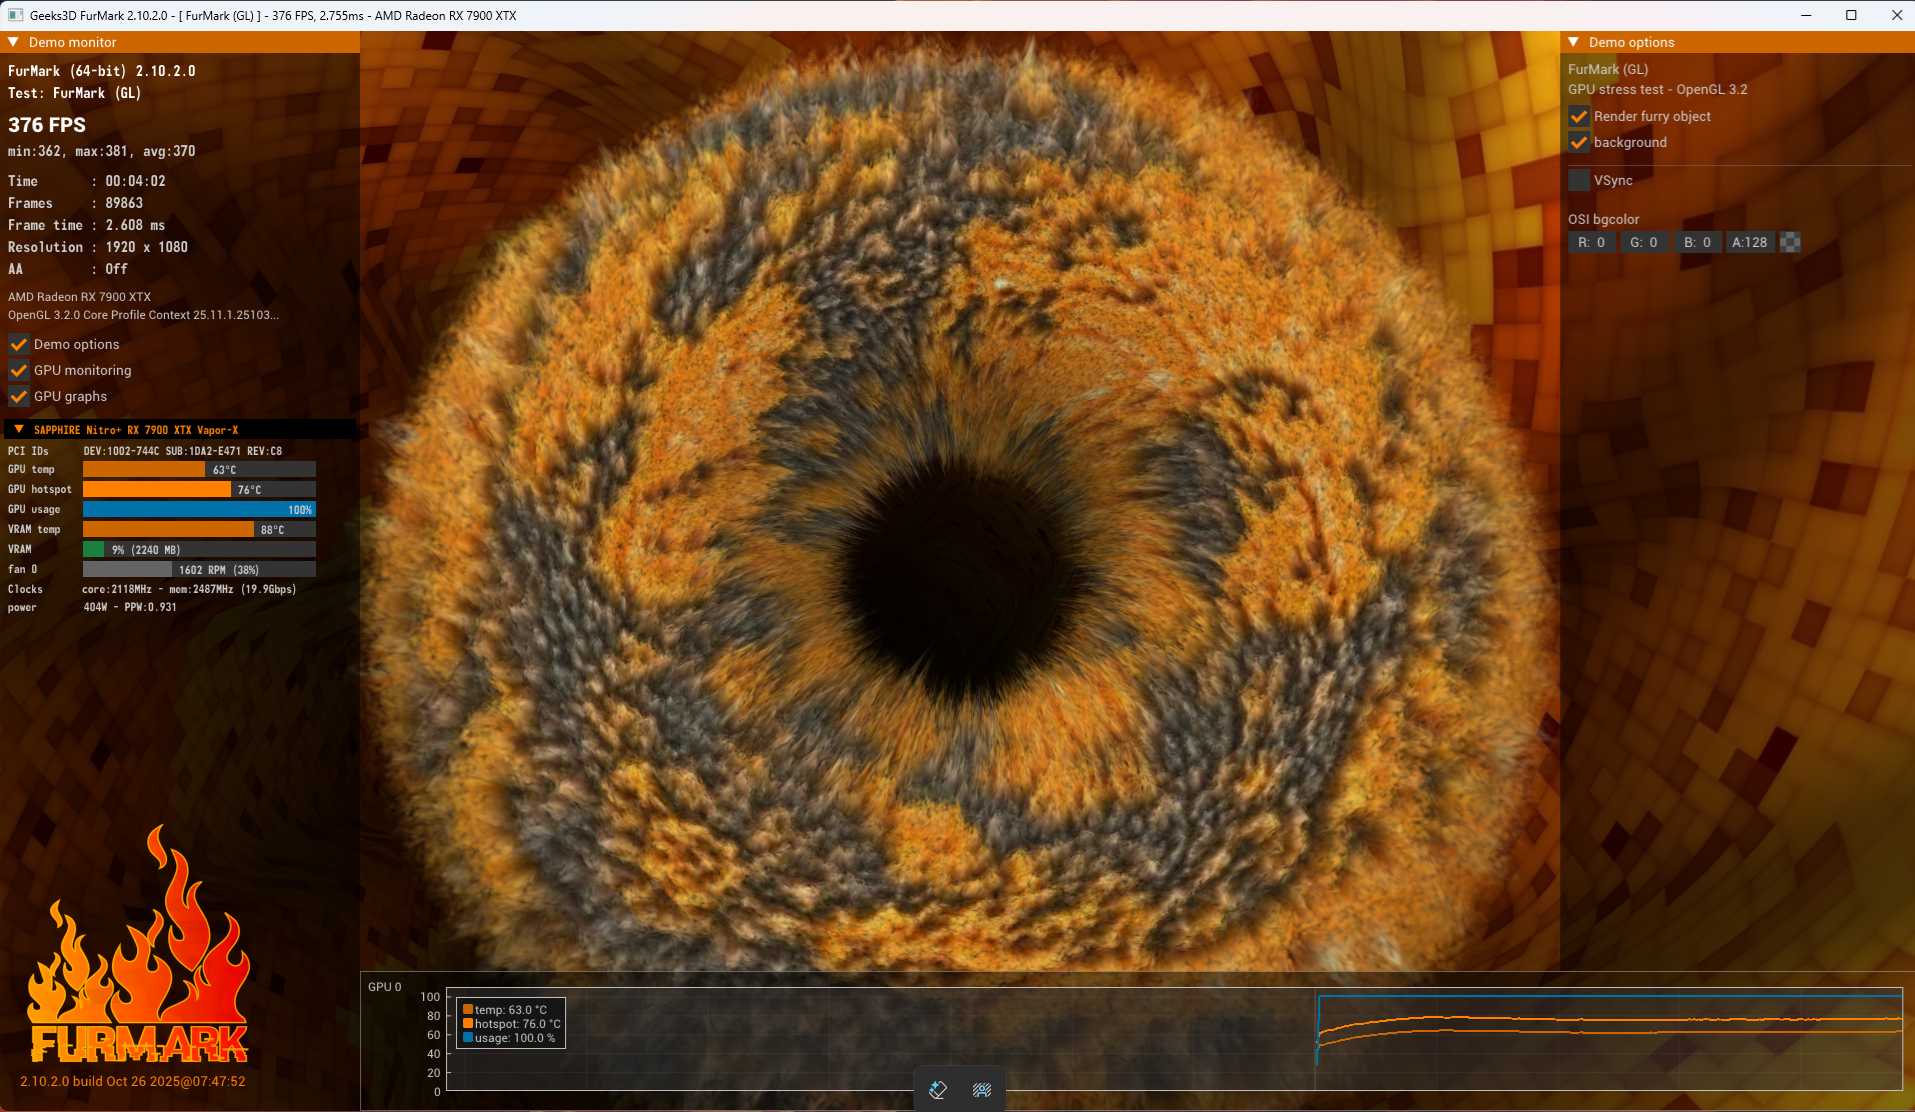Enable the VSync checkbox

(x=1579, y=180)
